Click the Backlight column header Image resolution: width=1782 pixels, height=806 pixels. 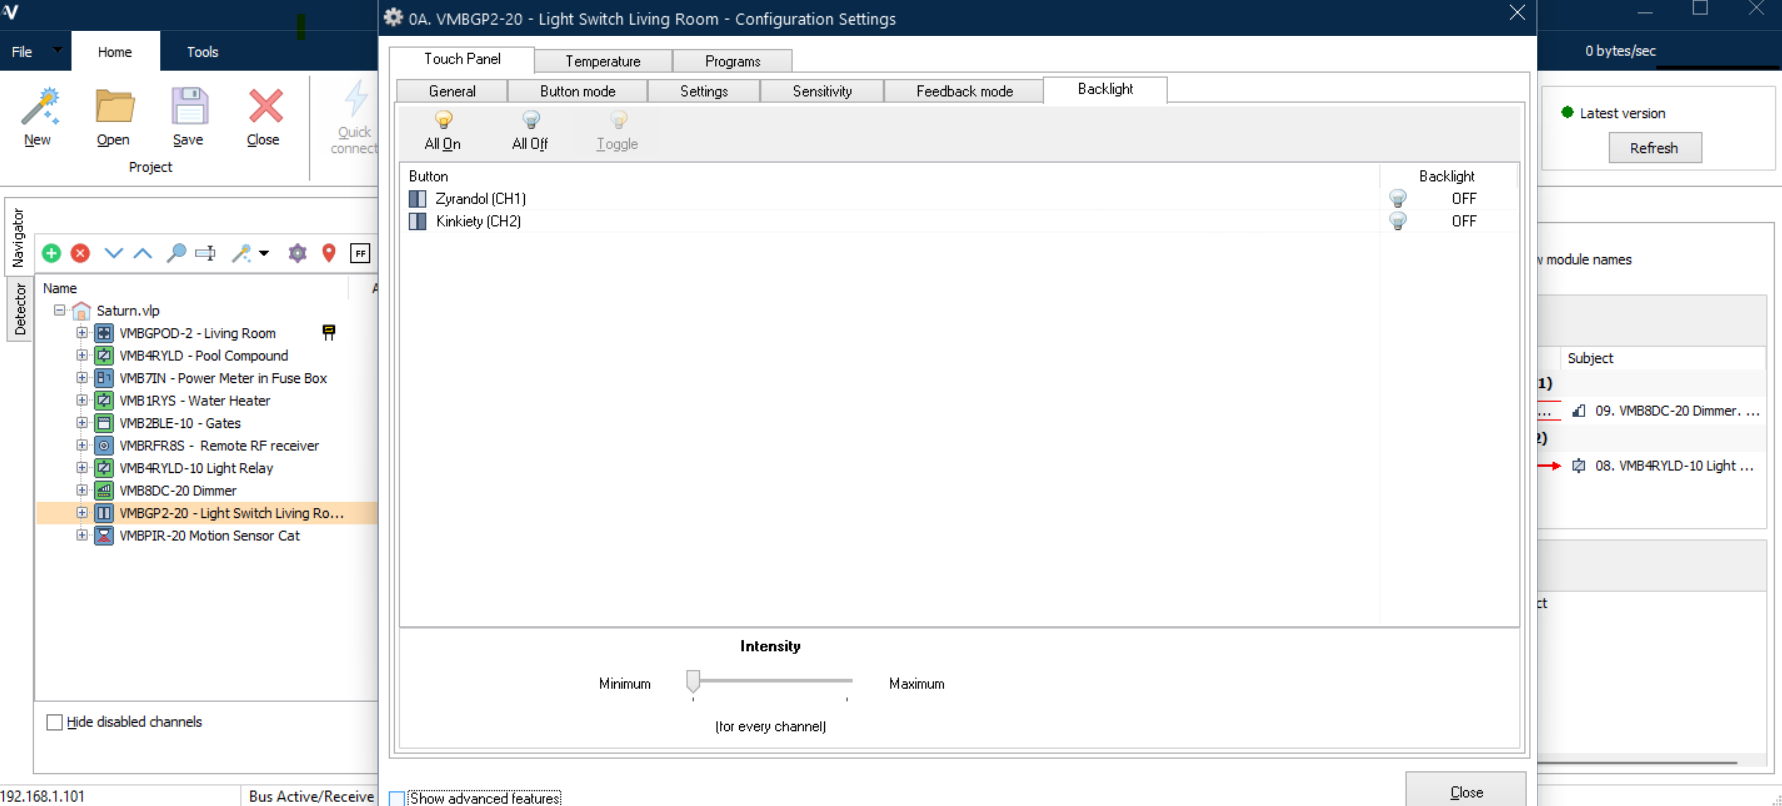(1446, 176)
